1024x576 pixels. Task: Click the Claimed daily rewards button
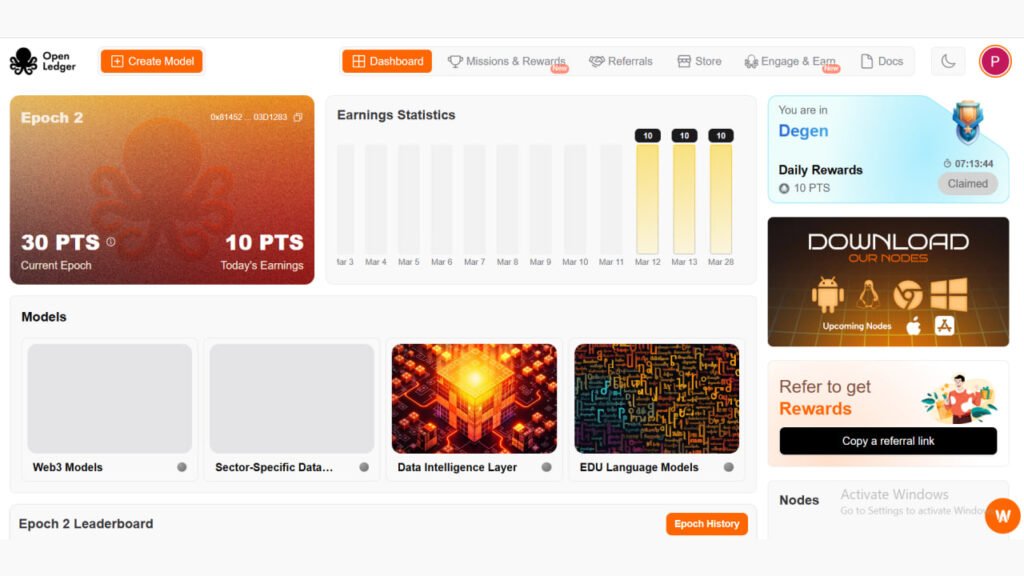pyautogui.click(x=968, y=184)
